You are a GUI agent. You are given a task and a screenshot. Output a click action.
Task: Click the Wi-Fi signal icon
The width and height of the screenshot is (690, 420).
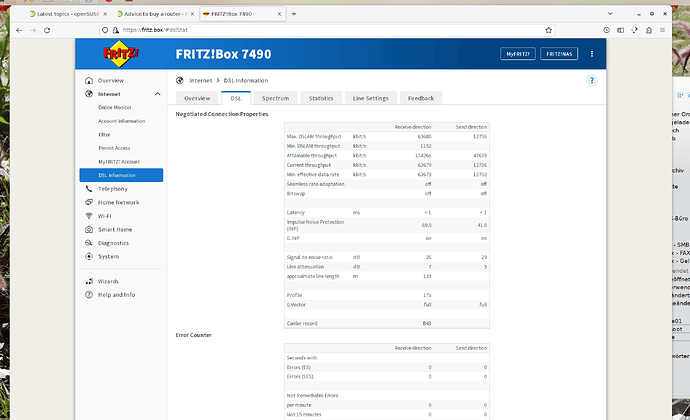pos(89,216)
